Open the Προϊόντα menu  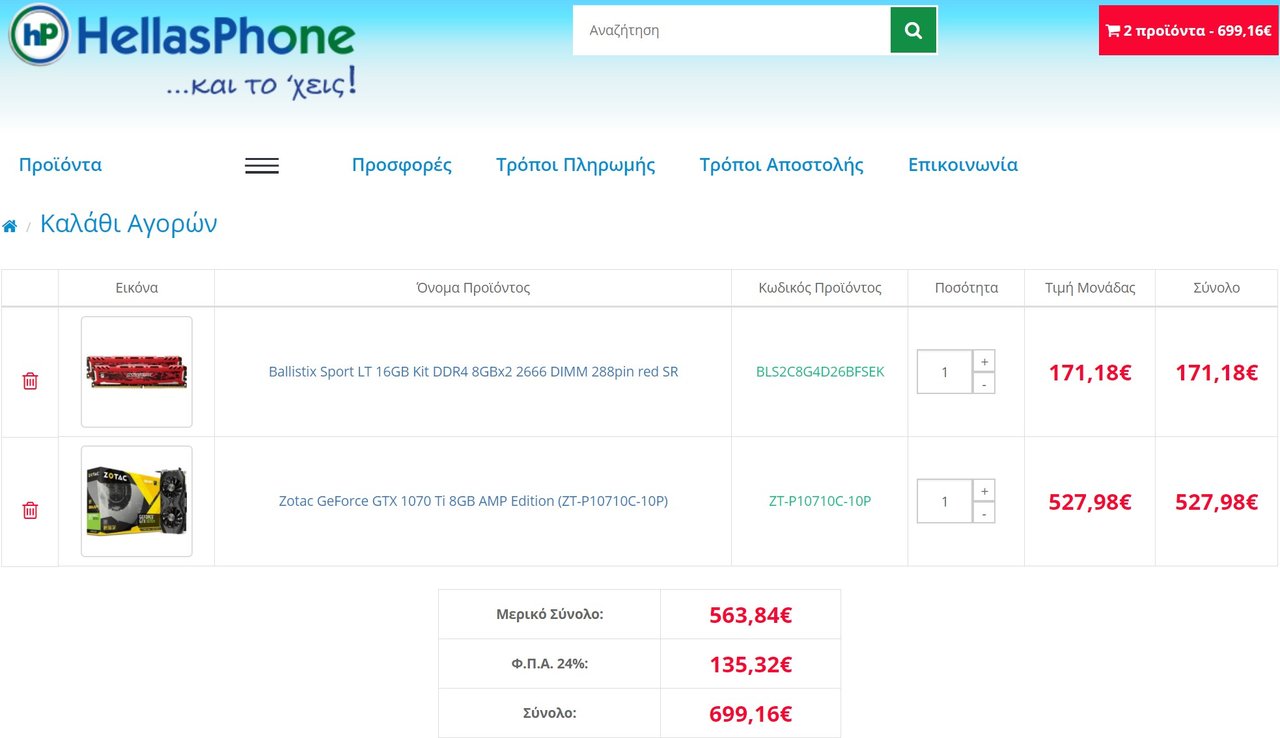[x=60, y=165]
